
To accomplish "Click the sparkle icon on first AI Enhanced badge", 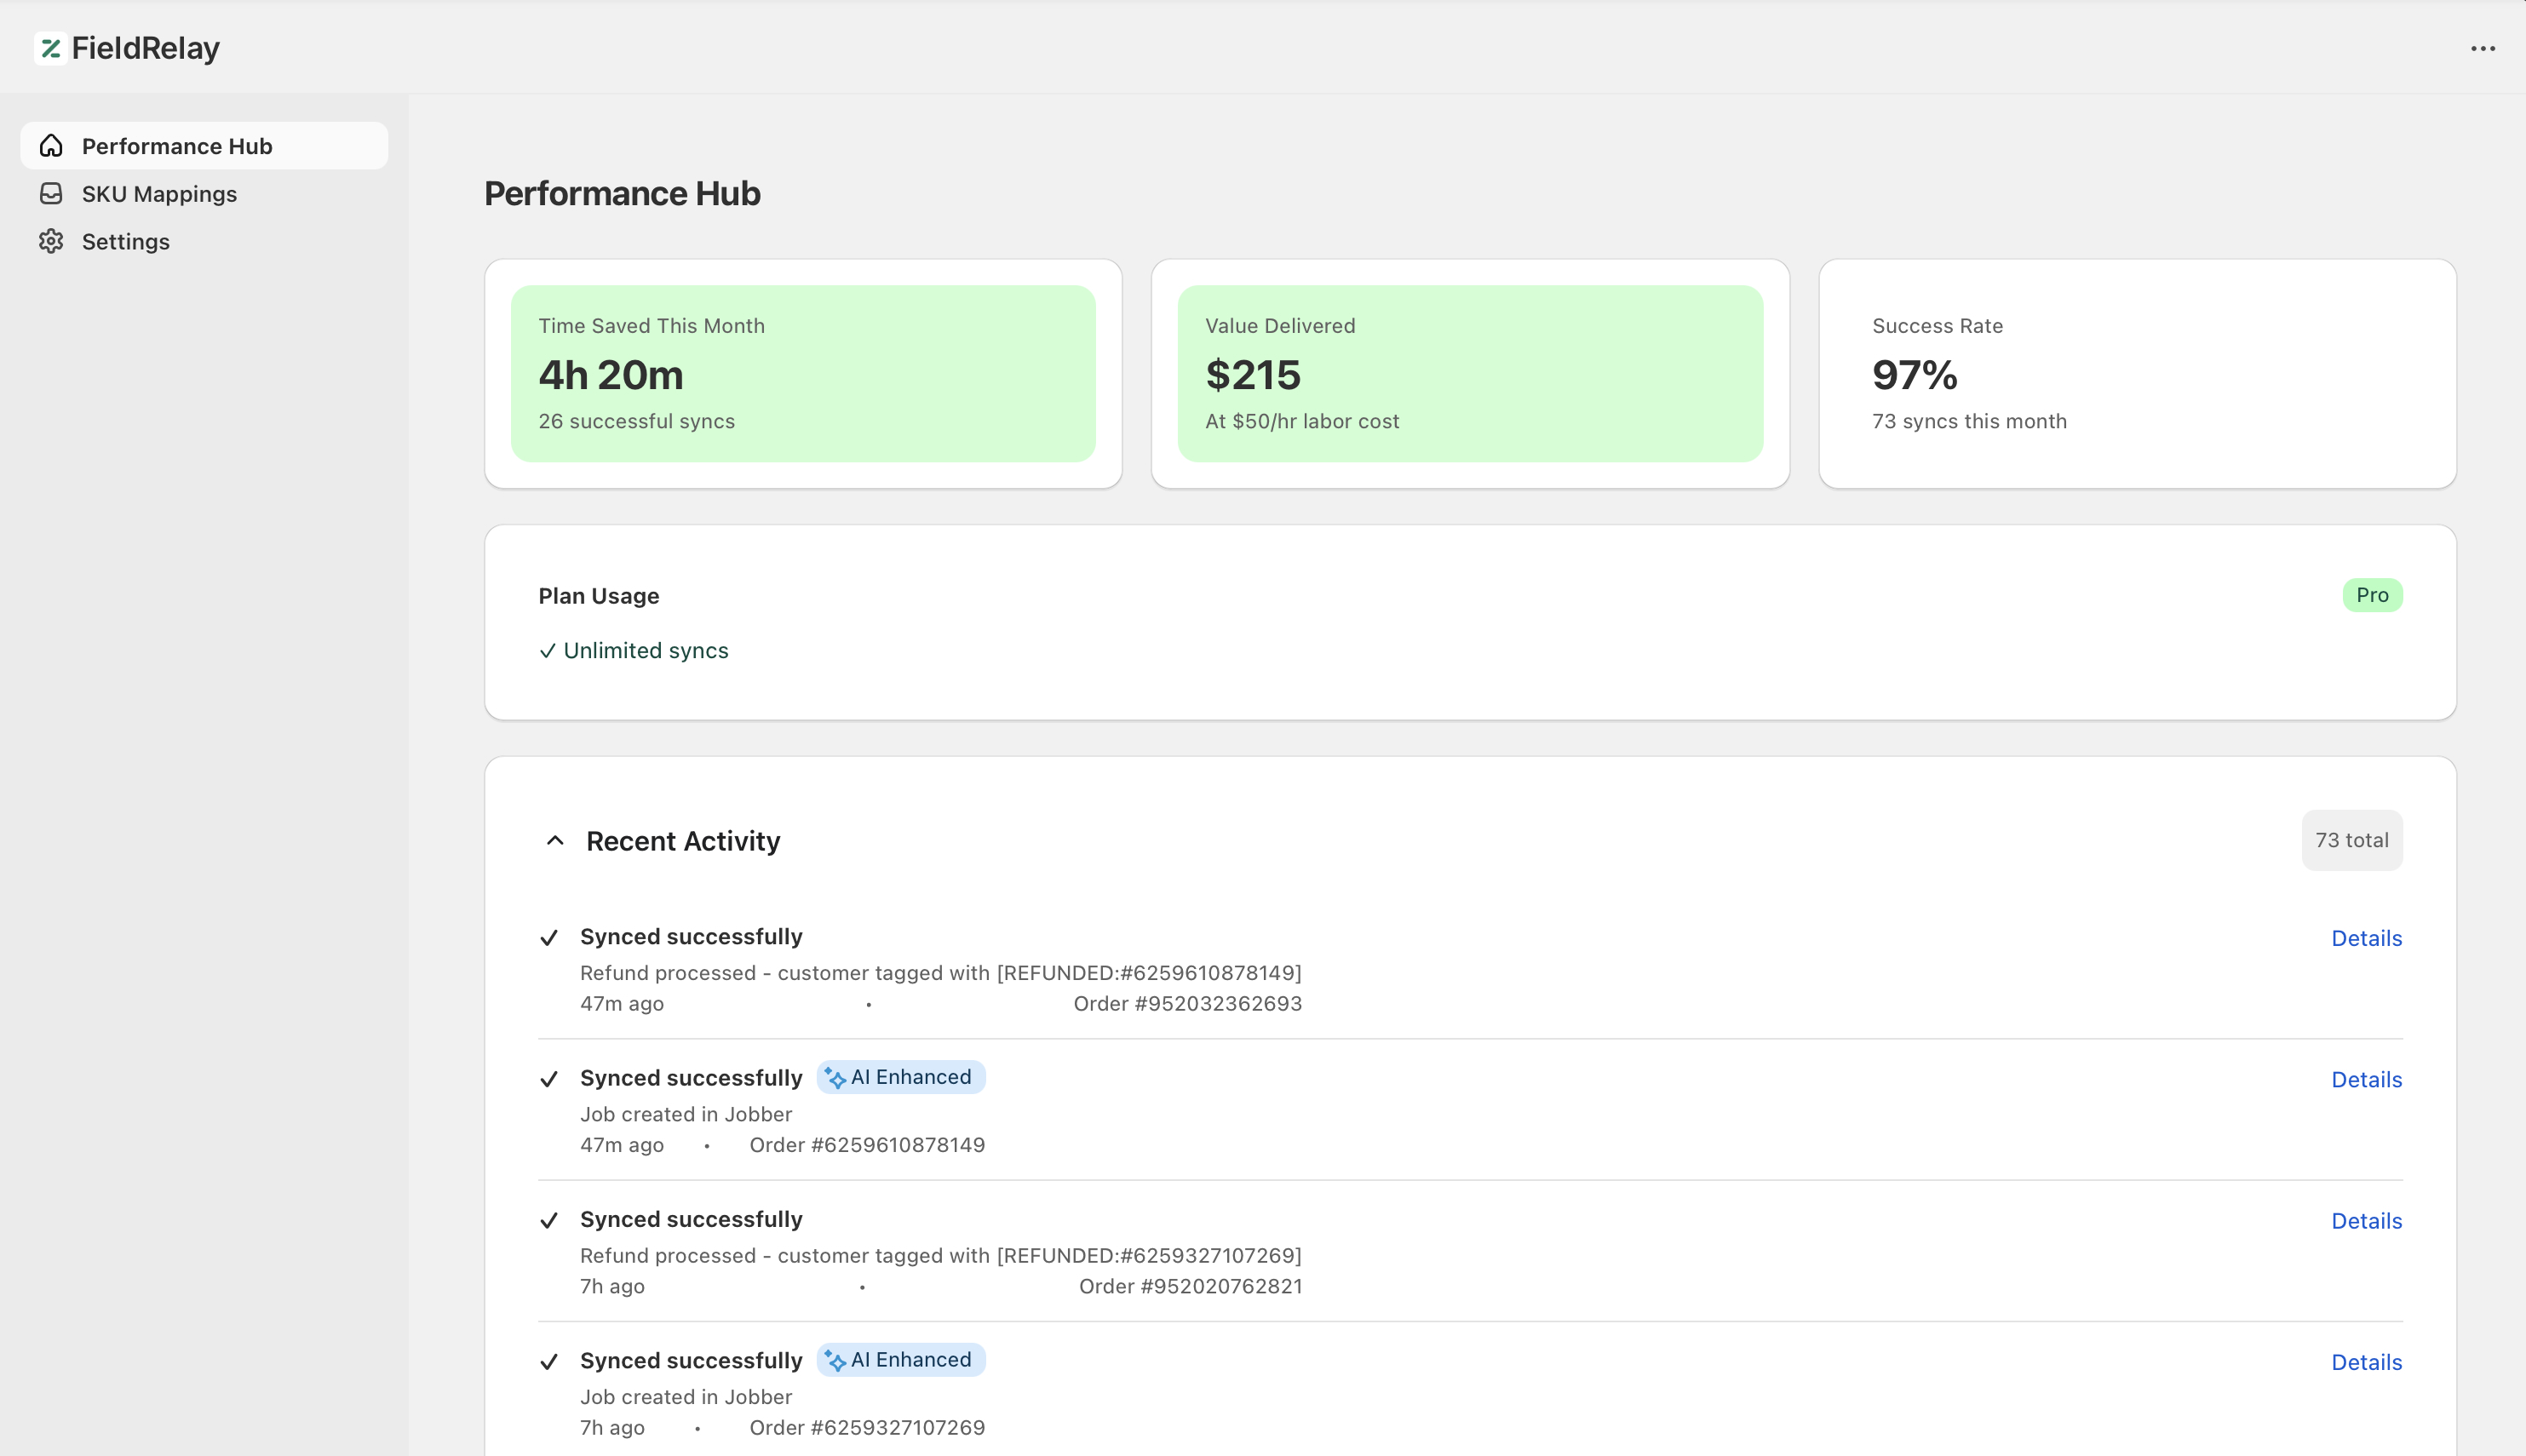I will pyautogui.click(x=835, y=1078).
